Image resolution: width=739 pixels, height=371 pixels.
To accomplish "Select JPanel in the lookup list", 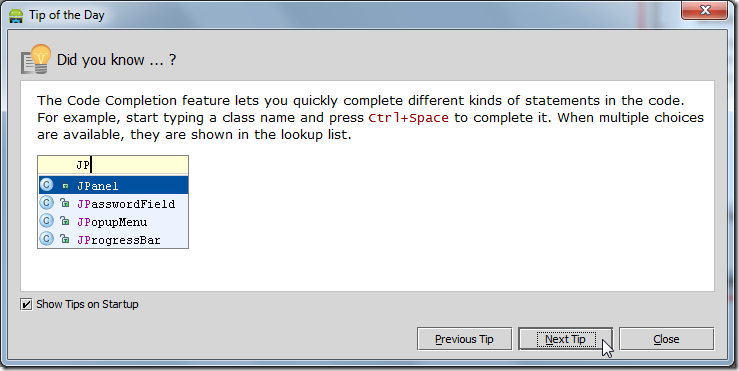I will pos(113,185).
